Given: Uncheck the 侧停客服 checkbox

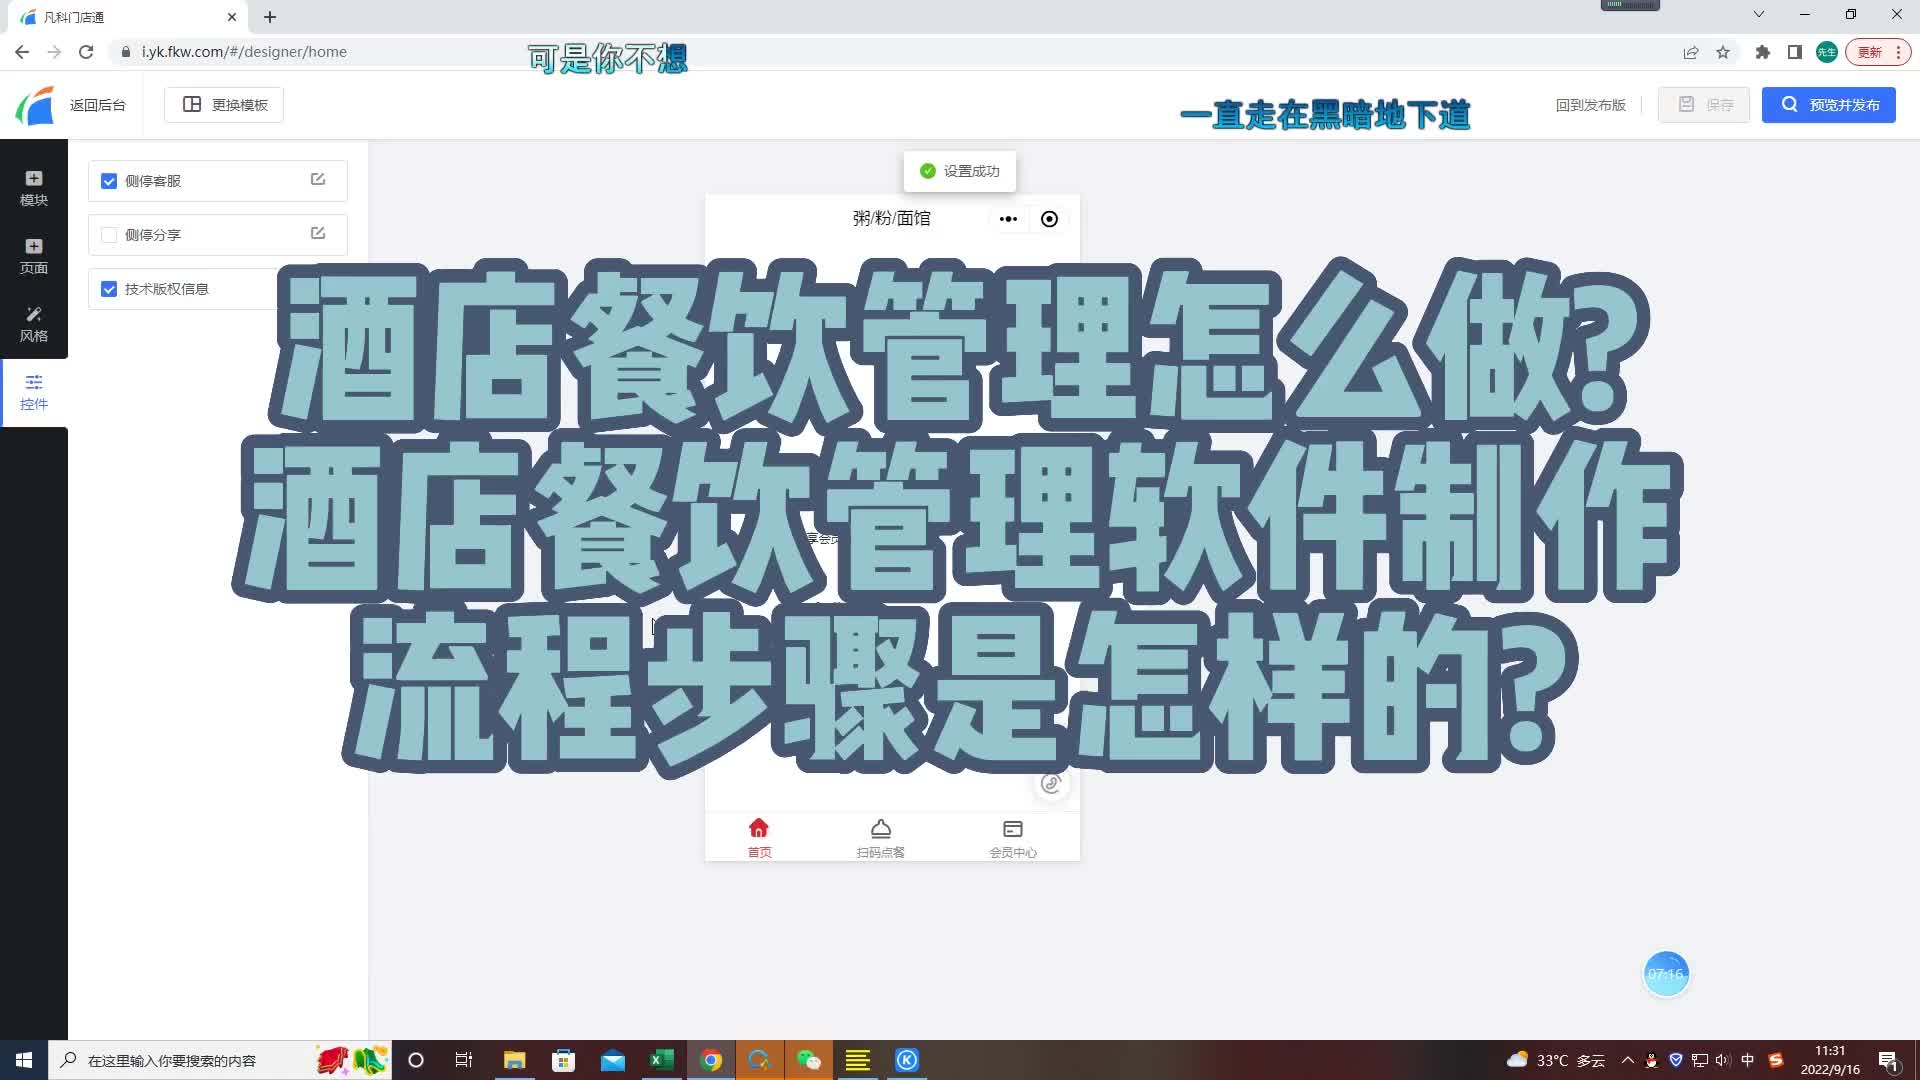Looking at the screenshot, I should [x=109, y=181].
